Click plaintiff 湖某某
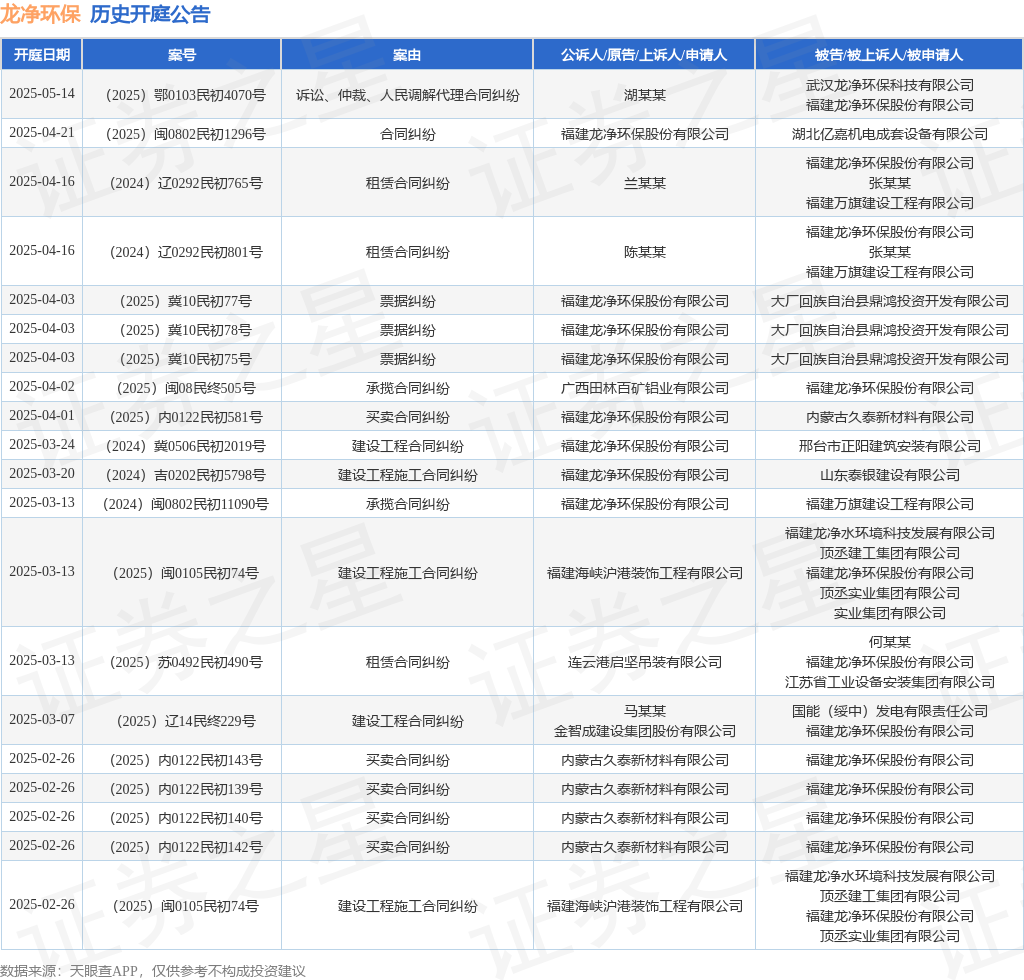This screenshot has height=980, width=1024. [x=645, y=95]
